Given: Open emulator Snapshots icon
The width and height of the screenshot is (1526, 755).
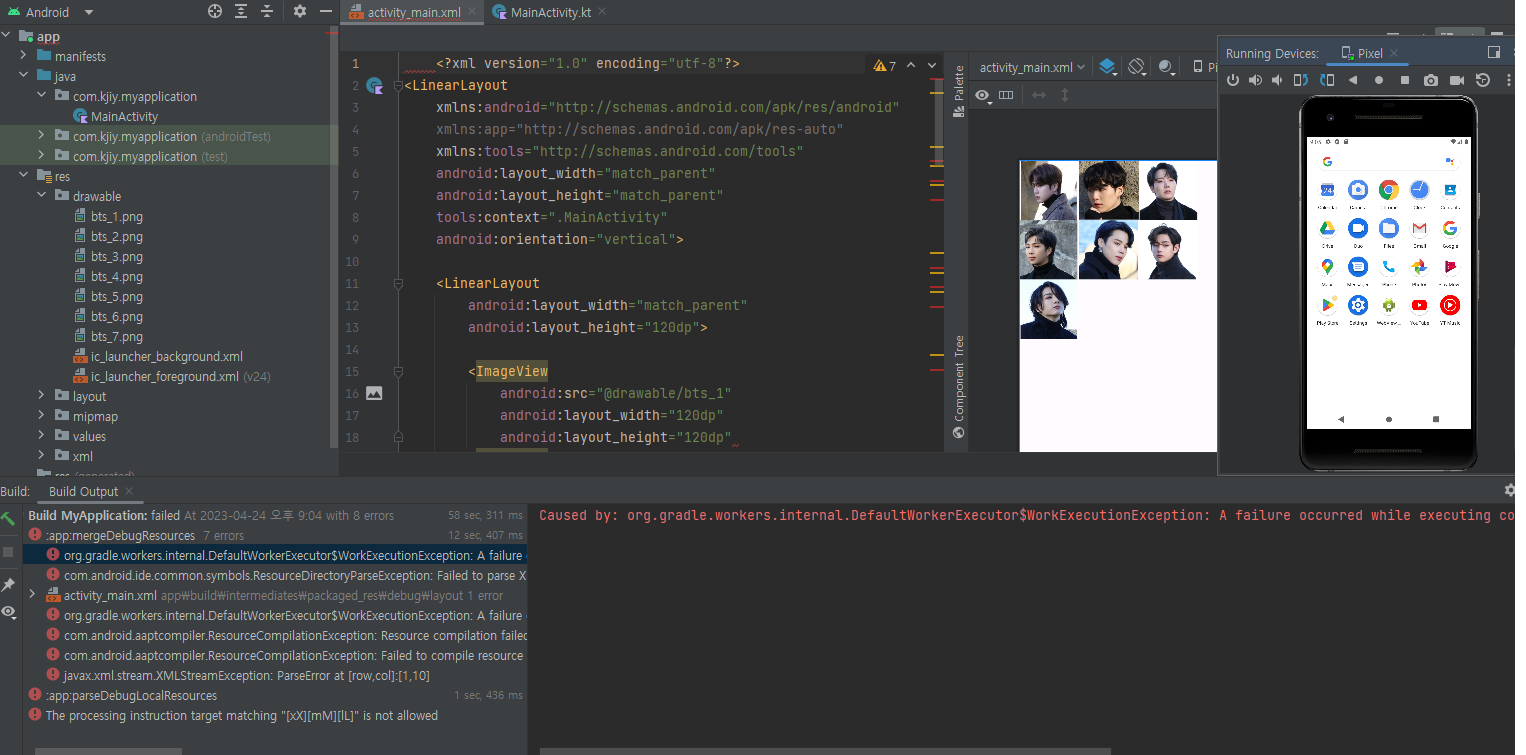Looking at the screenshot, I should pos(1483,80).
